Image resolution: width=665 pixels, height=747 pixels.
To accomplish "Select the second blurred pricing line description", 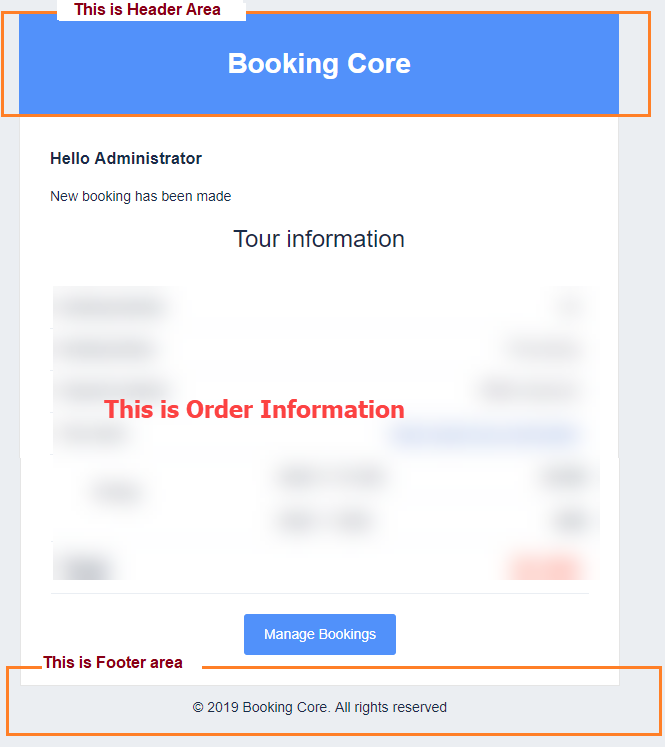I will click(325, 521).
